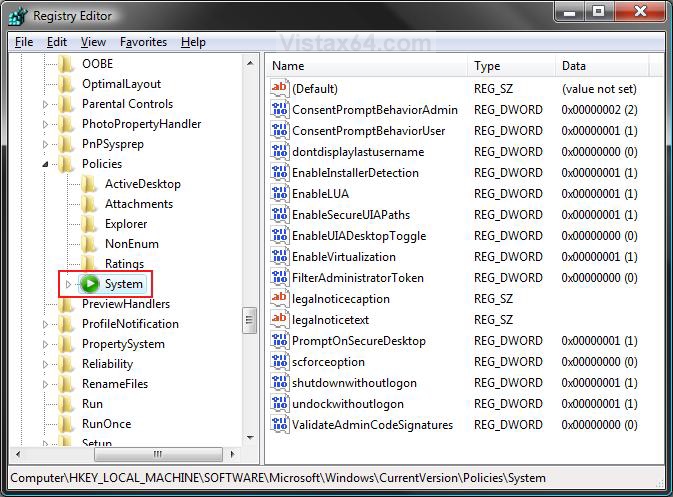Click the EnableLUA DWORD value icon

point(280,194)
